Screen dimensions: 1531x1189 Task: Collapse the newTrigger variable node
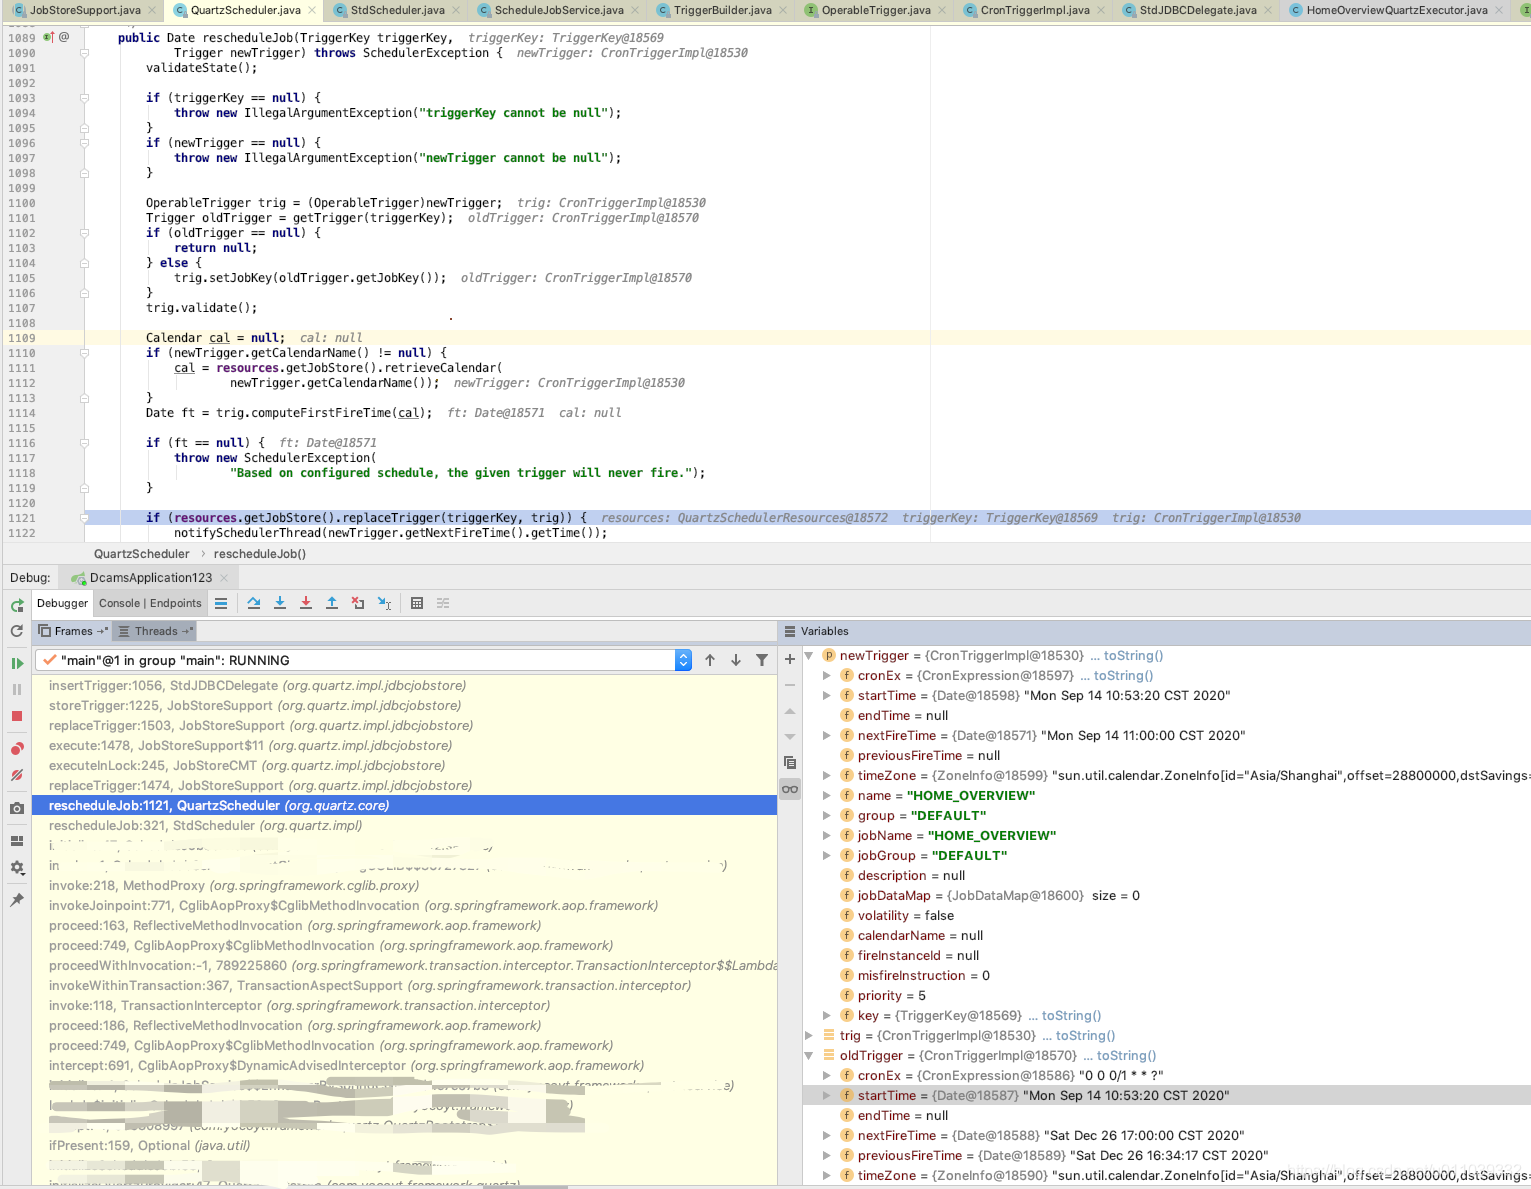click(x=809, y=655)
